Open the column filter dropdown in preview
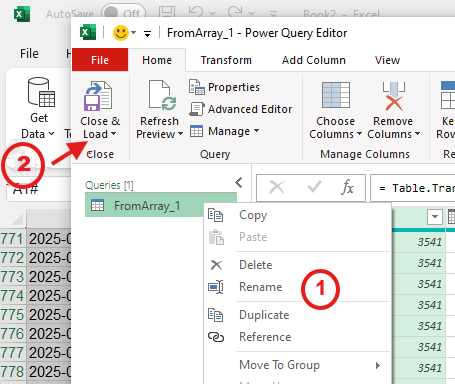 pyautogui.click(x=435, y=217)
